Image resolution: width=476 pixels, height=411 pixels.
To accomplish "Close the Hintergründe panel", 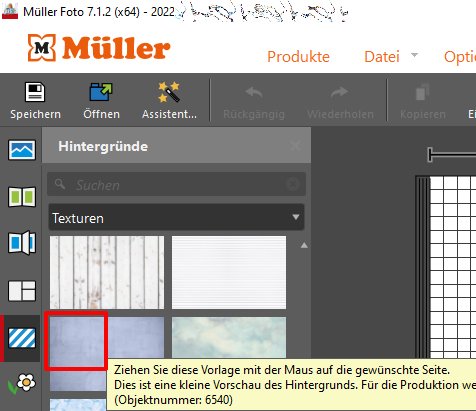I will click(295, 146).
